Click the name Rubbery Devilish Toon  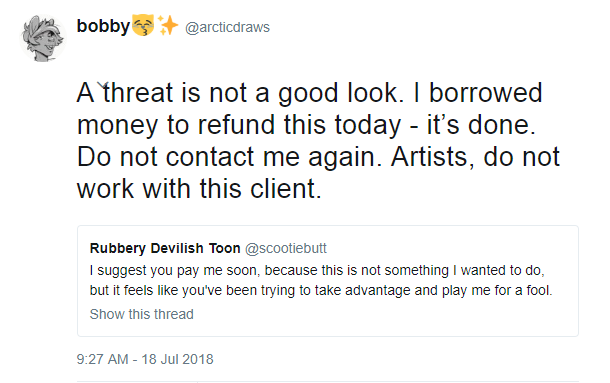165,248
